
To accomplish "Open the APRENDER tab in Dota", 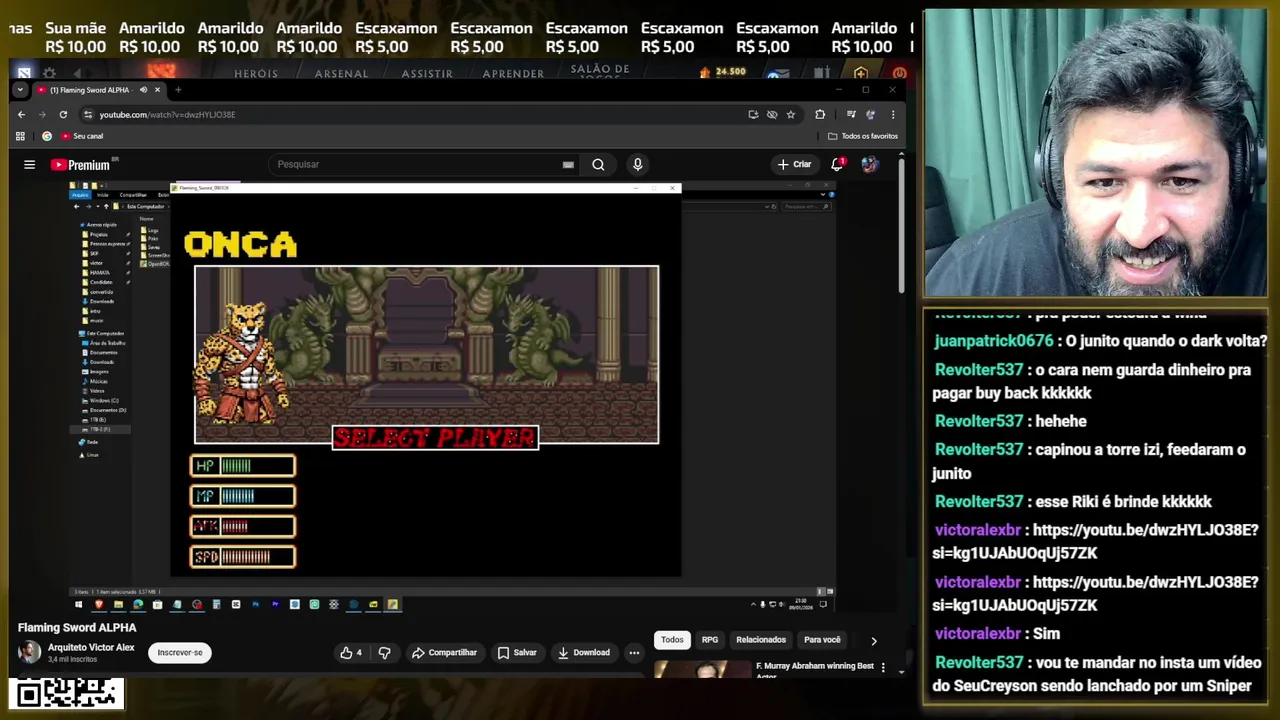I will pyautogui.click(x=513, y=74).
